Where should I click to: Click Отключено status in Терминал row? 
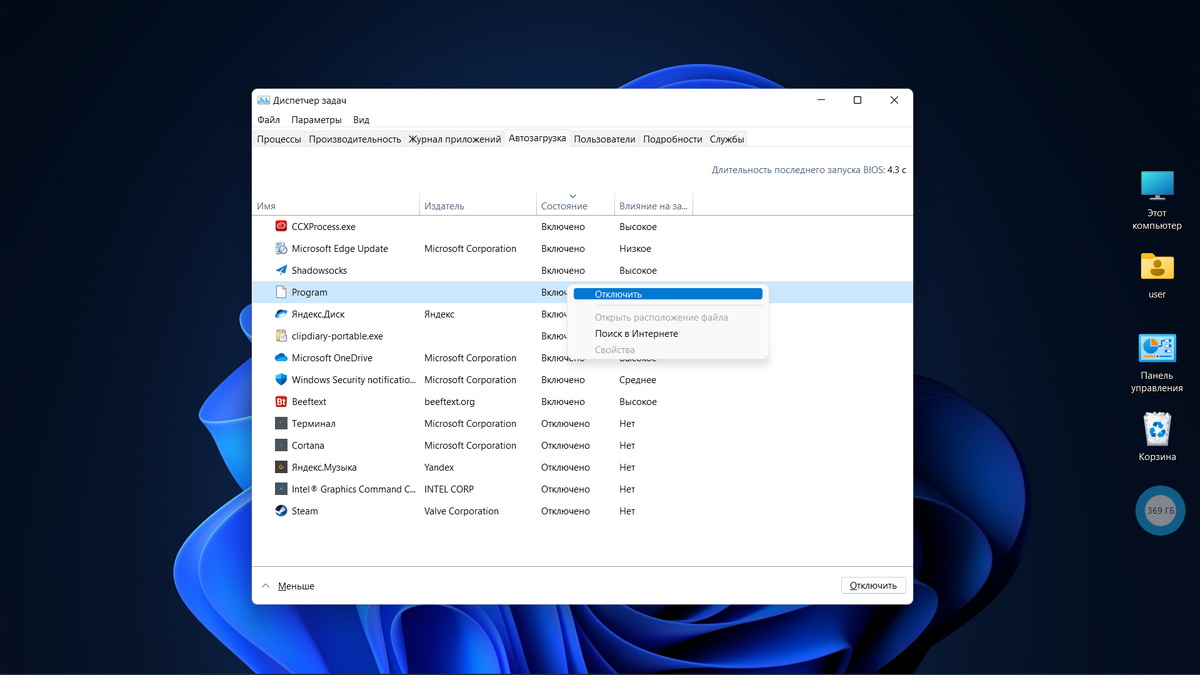pyautogui.click(x=566, y=424)
